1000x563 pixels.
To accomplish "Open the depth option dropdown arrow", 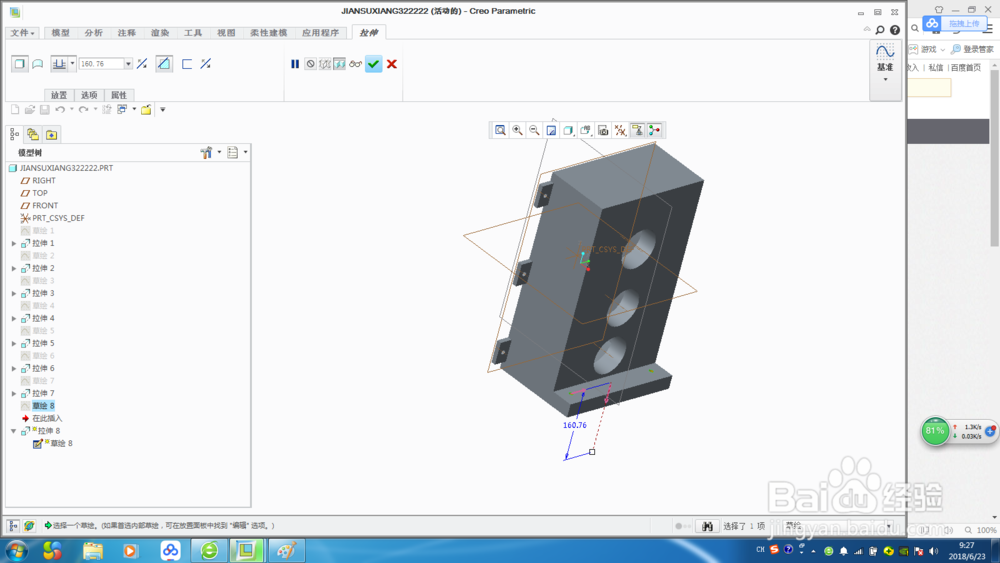I will [x=72, y=64].
